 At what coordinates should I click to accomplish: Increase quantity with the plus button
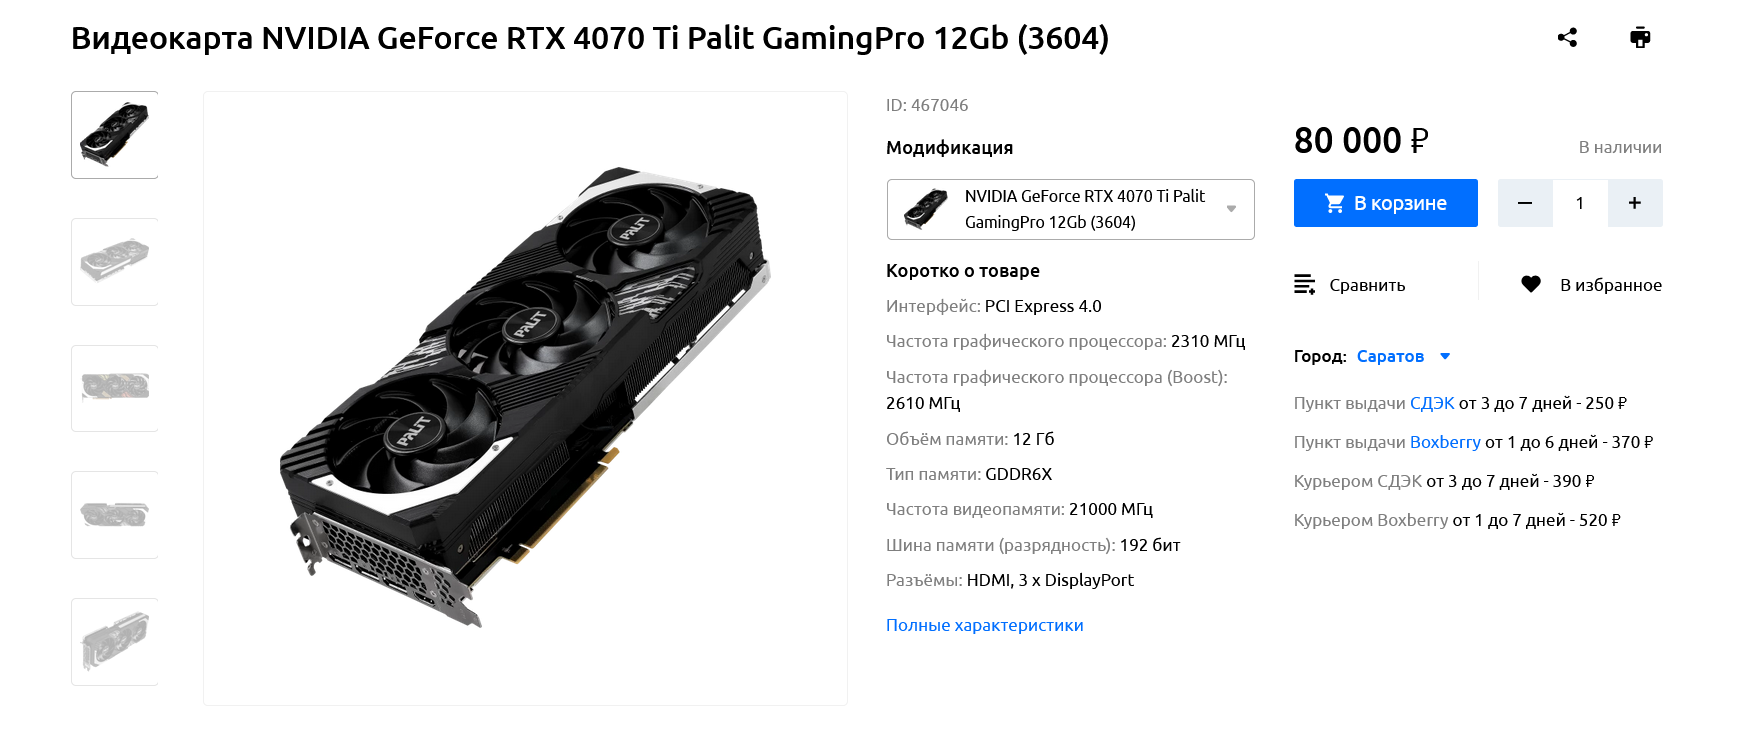[1635, 203]
